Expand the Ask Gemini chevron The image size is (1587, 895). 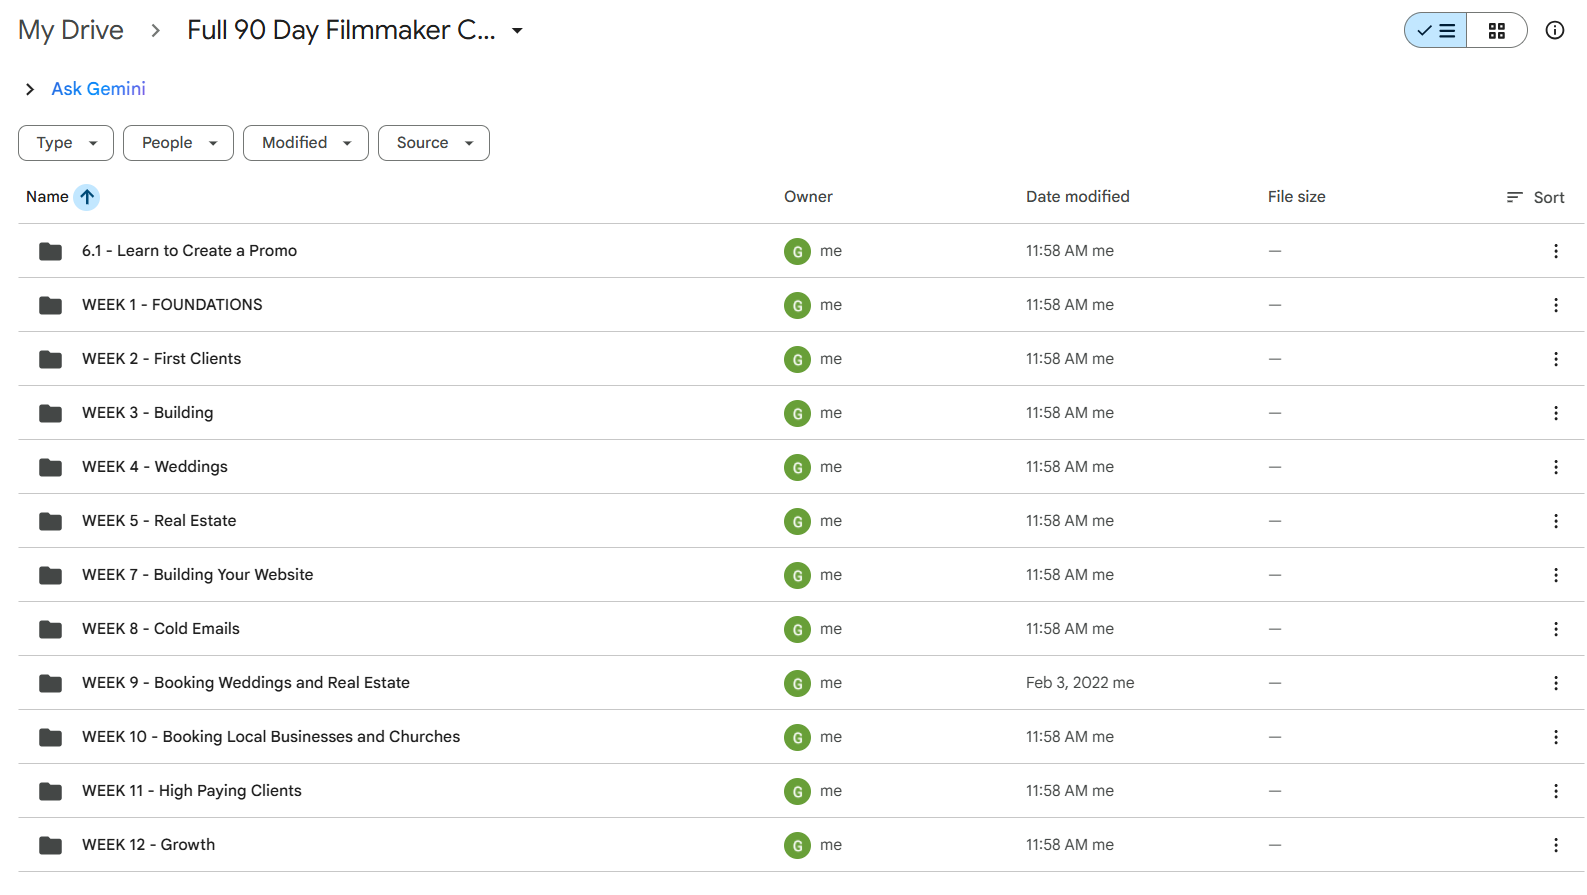pos(30,89)
